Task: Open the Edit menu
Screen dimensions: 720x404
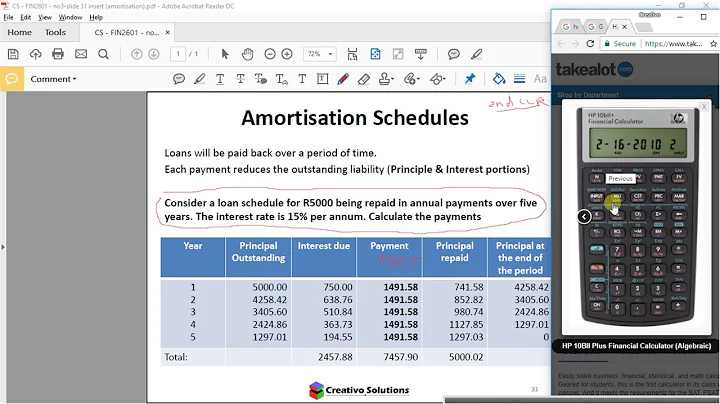Action: [x=26, y=17]
